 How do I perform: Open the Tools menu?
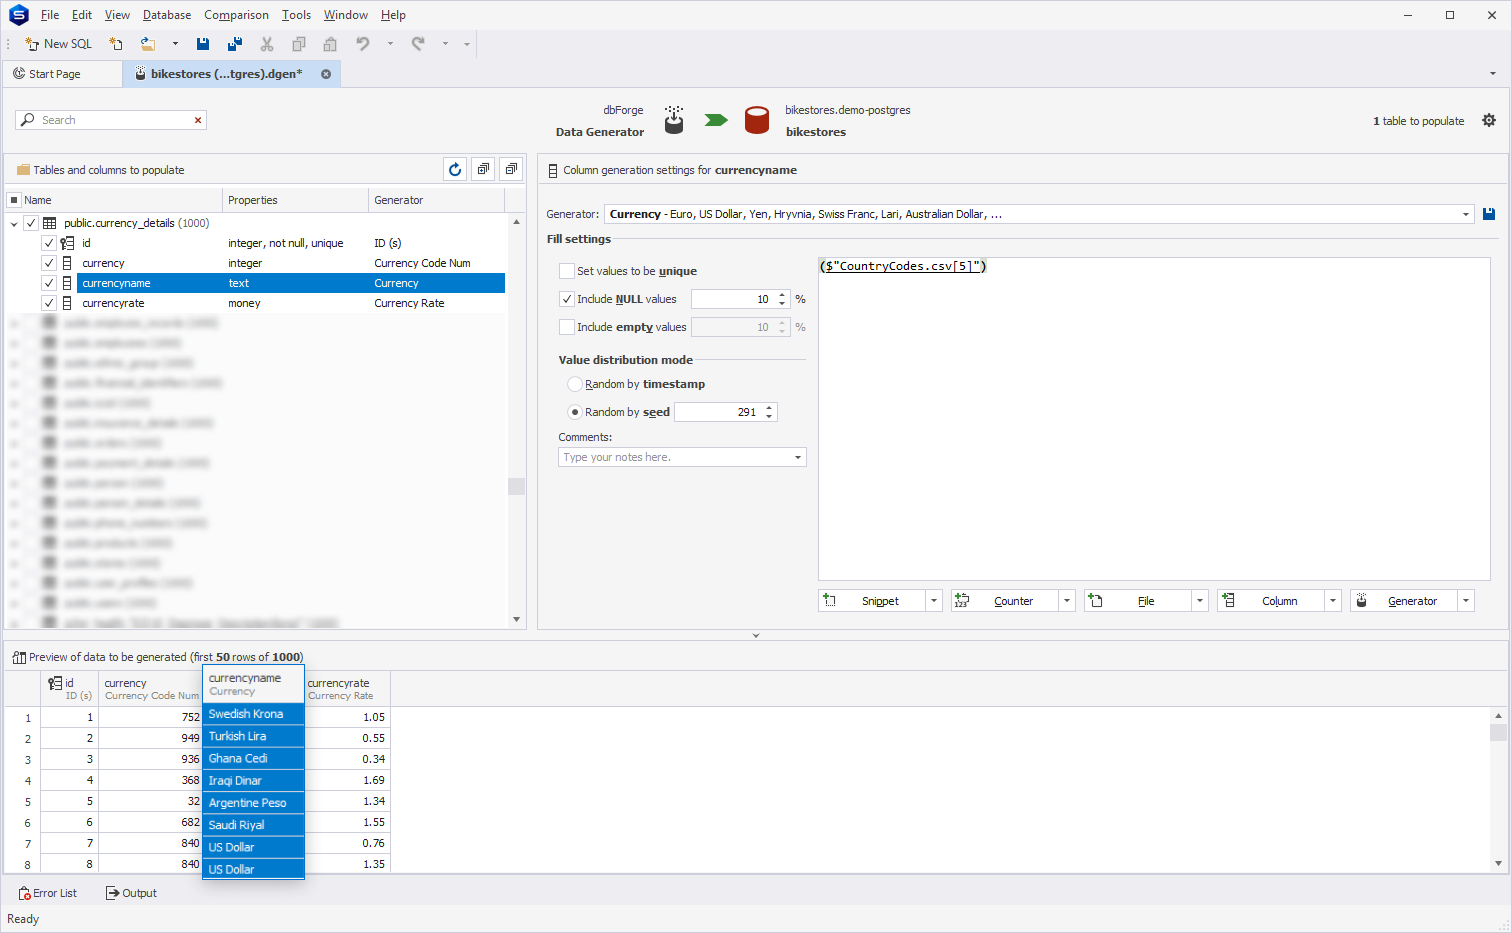point(296,15)
